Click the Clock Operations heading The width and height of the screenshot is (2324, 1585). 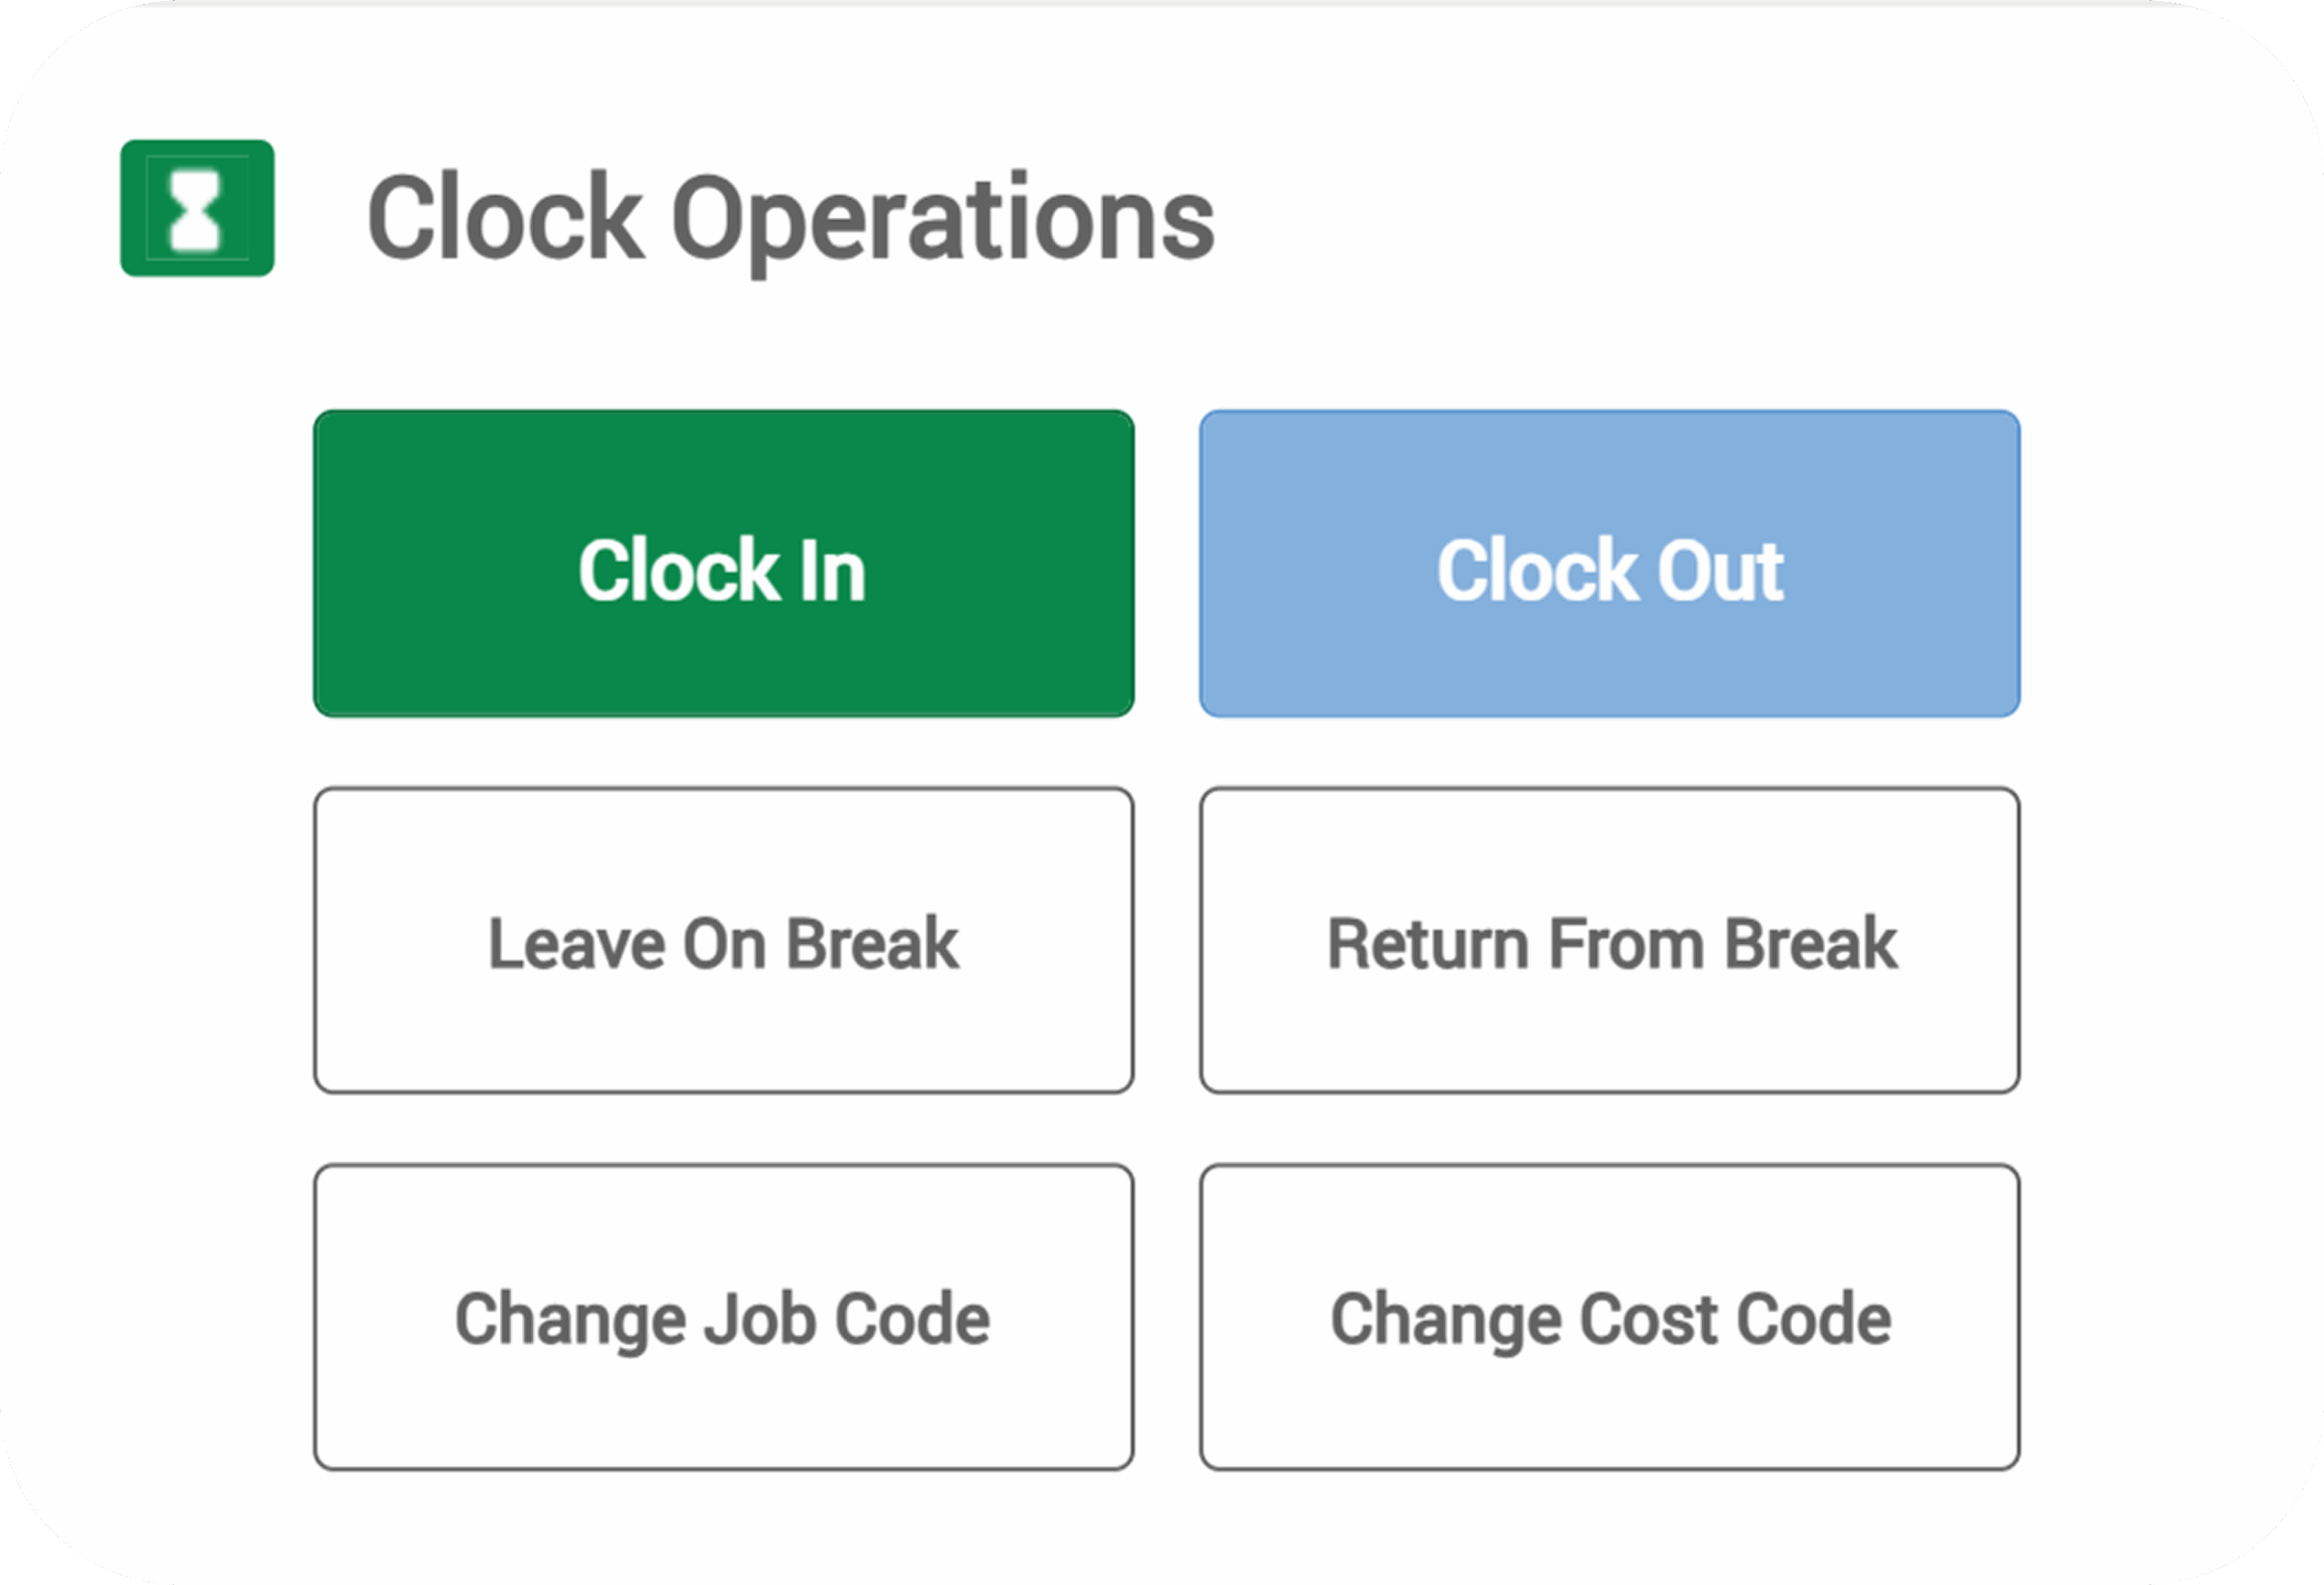pos(791,217)
